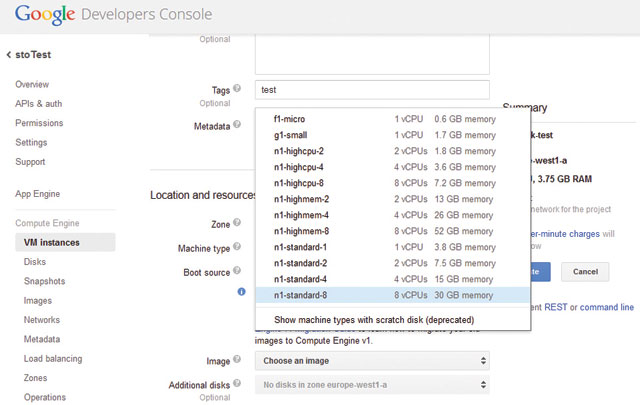The height and width of the screenshot is (405, 640).
Task: Open help icon next to Metadata
Action: pos(237,124)
